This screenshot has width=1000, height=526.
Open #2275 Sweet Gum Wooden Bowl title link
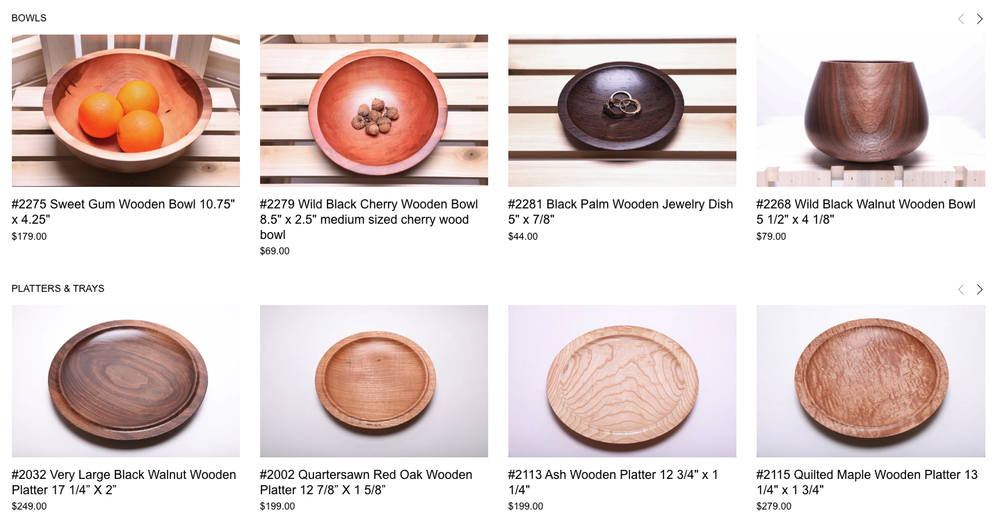click(x=123, y=212)
